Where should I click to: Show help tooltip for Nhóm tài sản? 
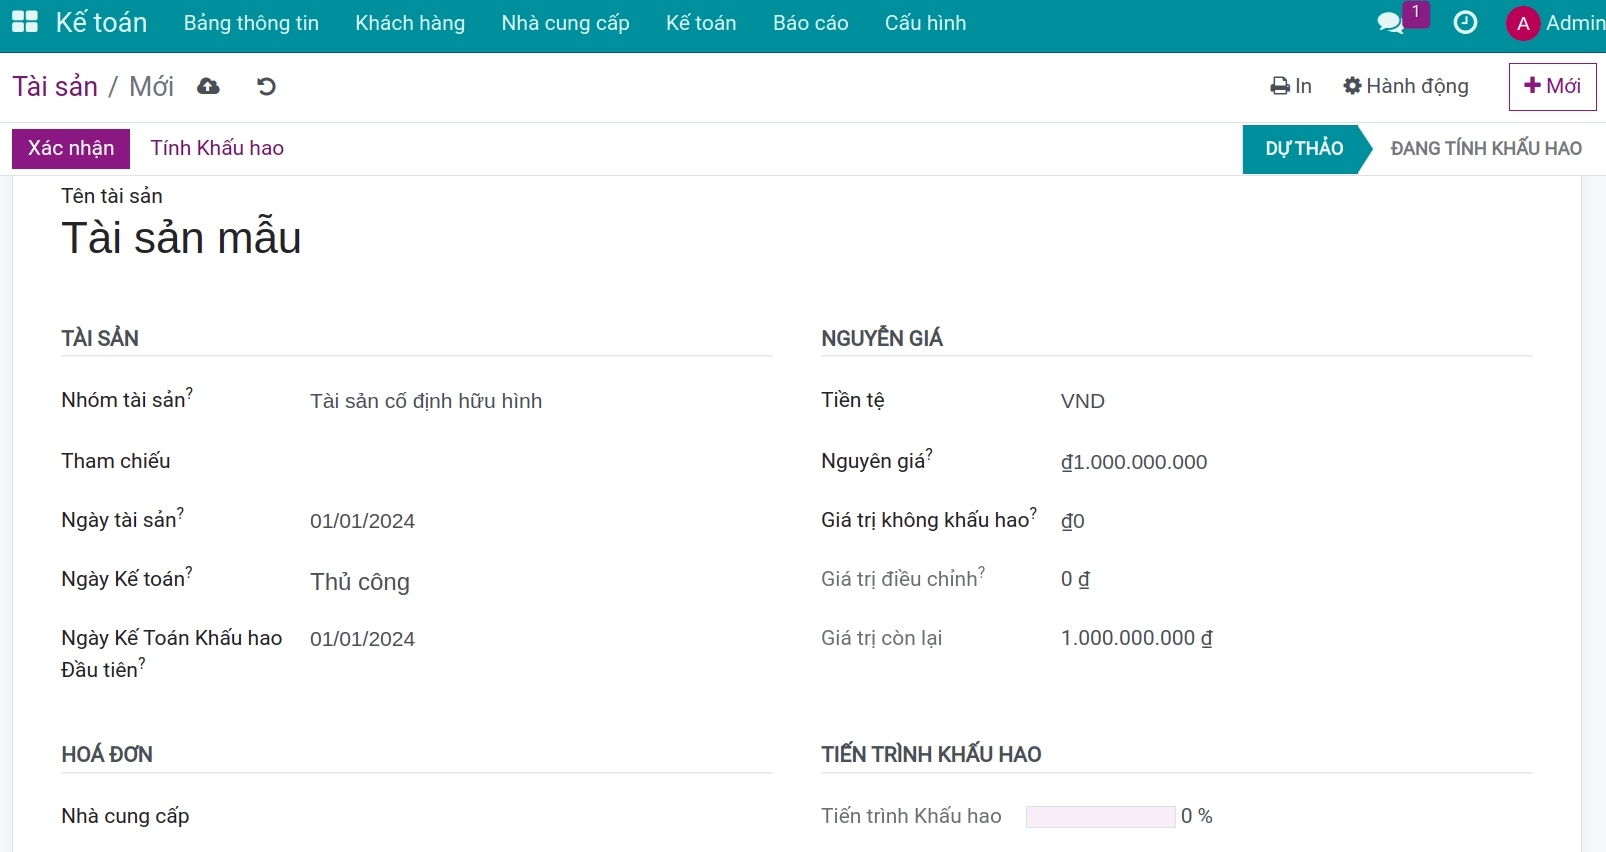coord(189,393)
